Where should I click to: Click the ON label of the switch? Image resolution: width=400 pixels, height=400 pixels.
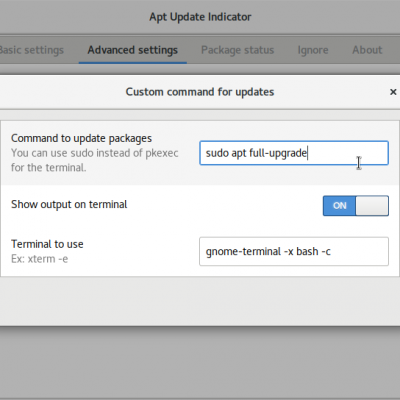340,206
